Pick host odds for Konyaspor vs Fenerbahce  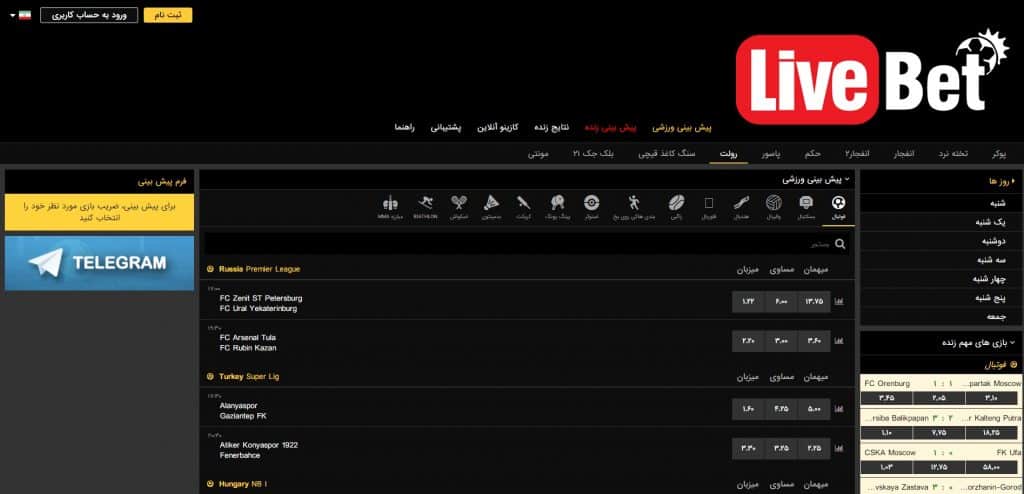tap(748, 448)
